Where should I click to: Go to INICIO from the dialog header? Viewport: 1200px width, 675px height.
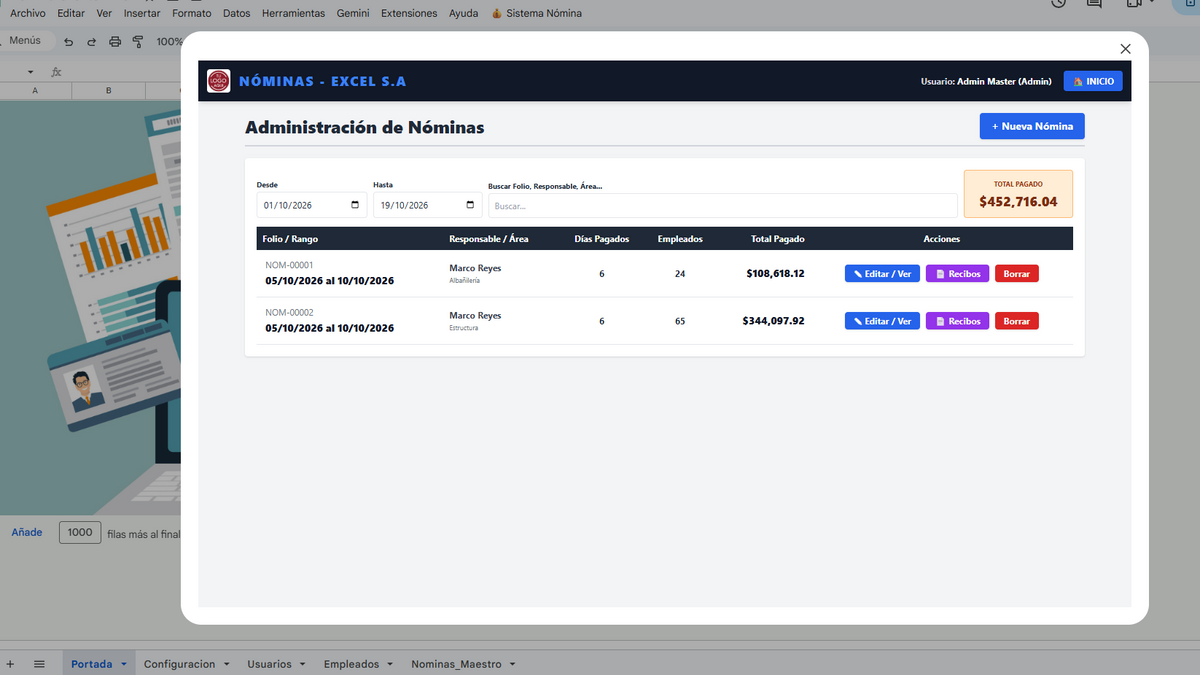(1093, 81)
